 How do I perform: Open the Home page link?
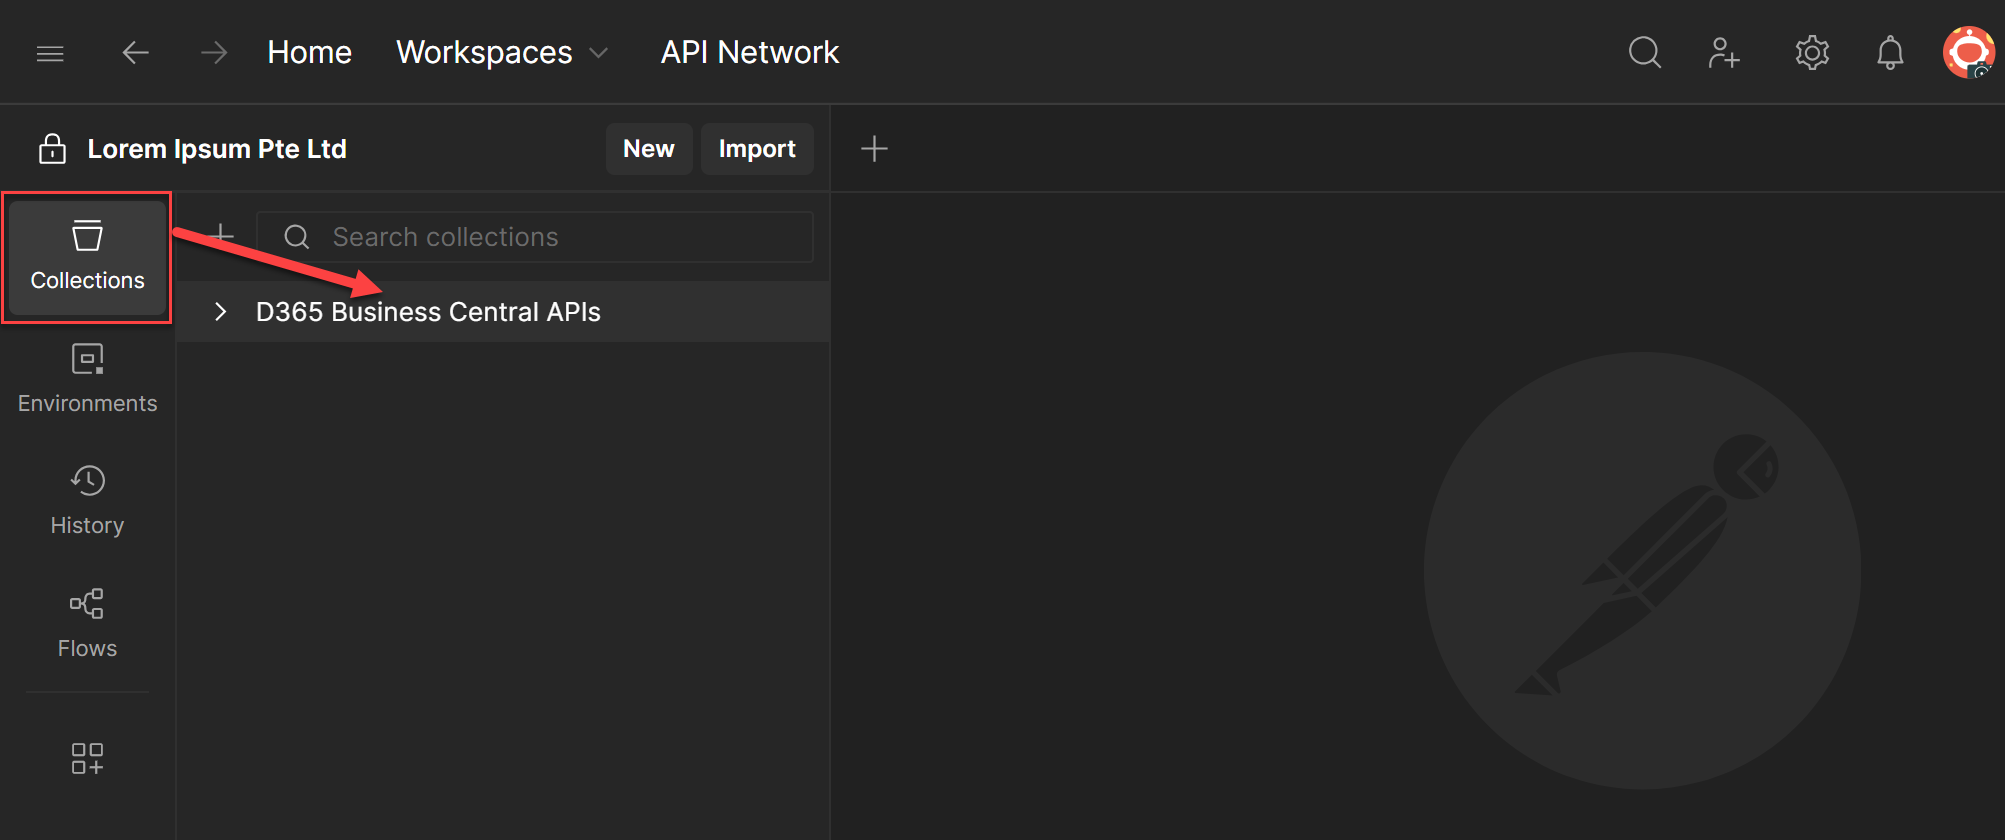pos(309,52)
